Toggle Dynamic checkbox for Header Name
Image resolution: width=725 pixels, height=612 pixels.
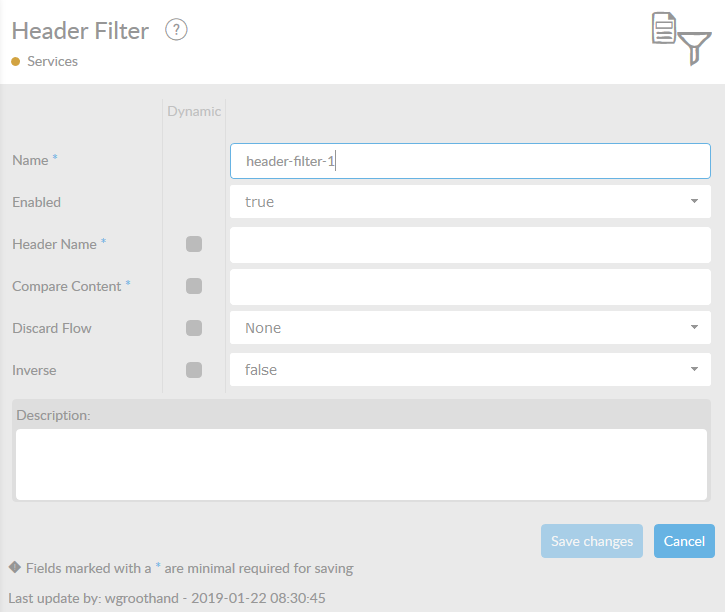coord(194,244)
